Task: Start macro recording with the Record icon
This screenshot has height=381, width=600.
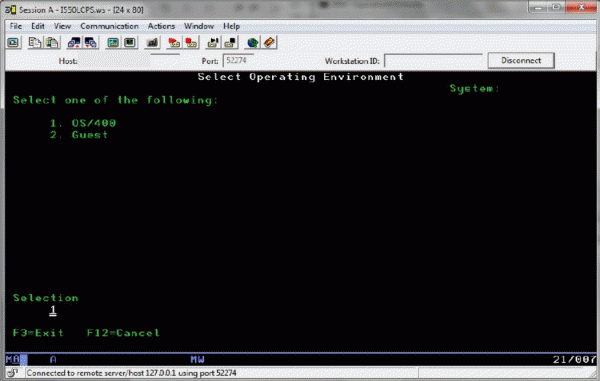Action: coord(174,42)
